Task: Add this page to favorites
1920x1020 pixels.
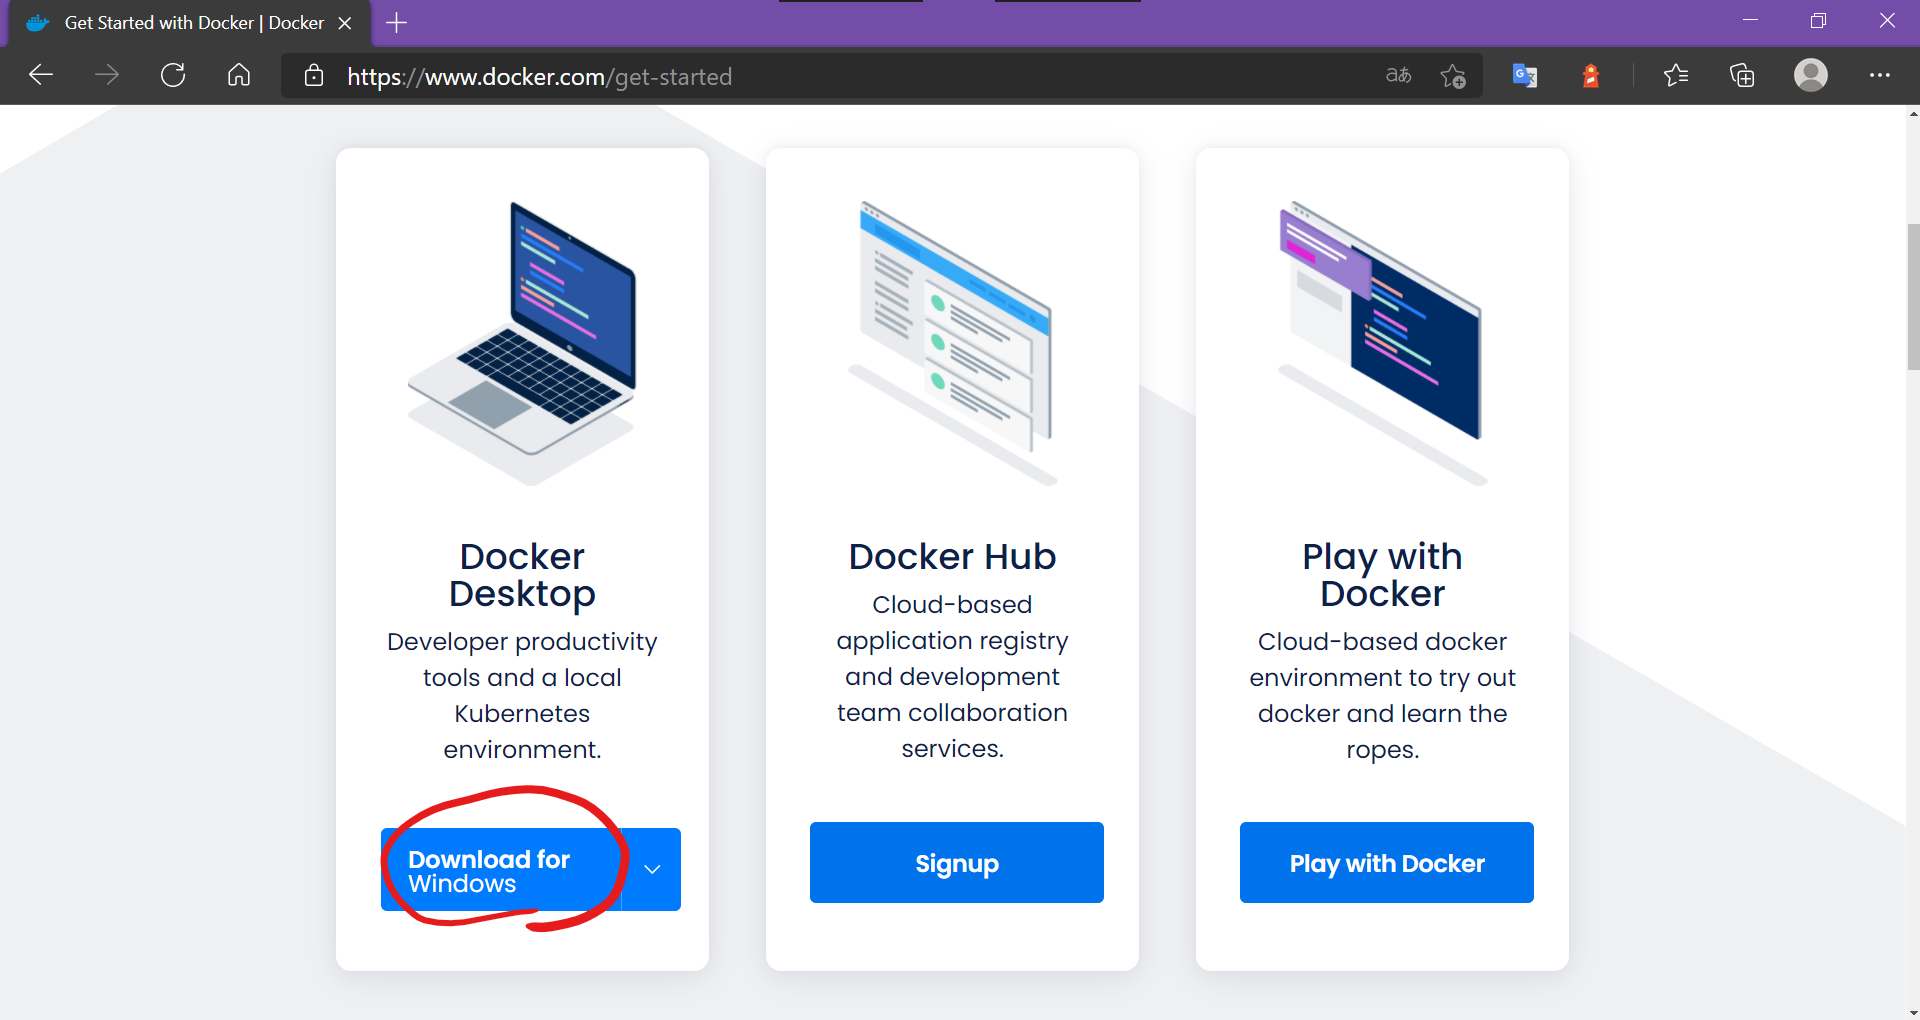Action: (1453, 76)
